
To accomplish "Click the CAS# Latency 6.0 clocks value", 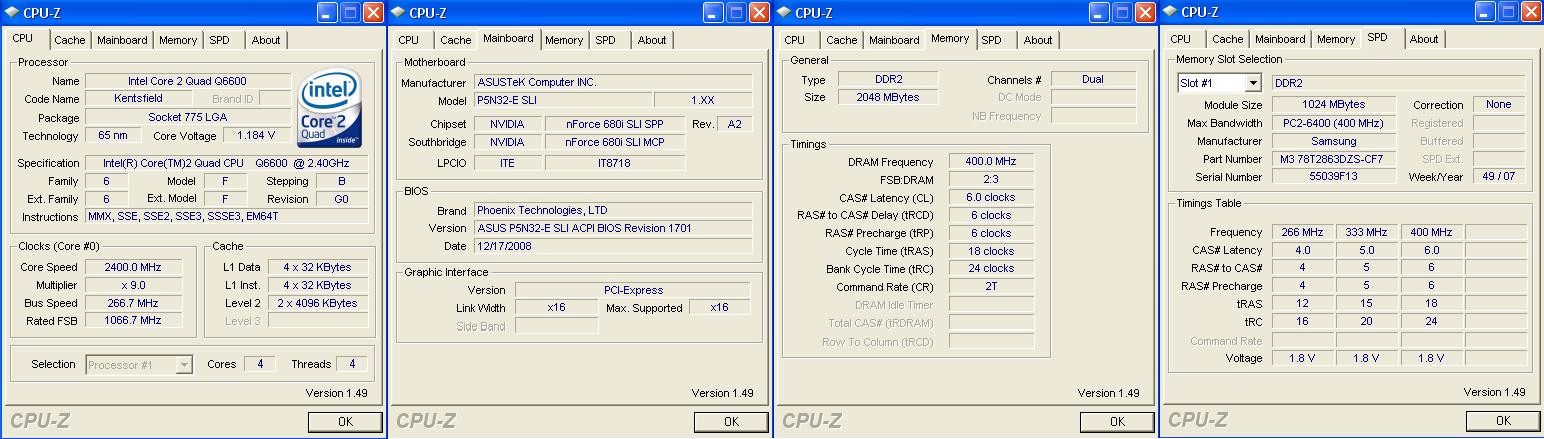I will pyautogui.click(x=991, y=198).
